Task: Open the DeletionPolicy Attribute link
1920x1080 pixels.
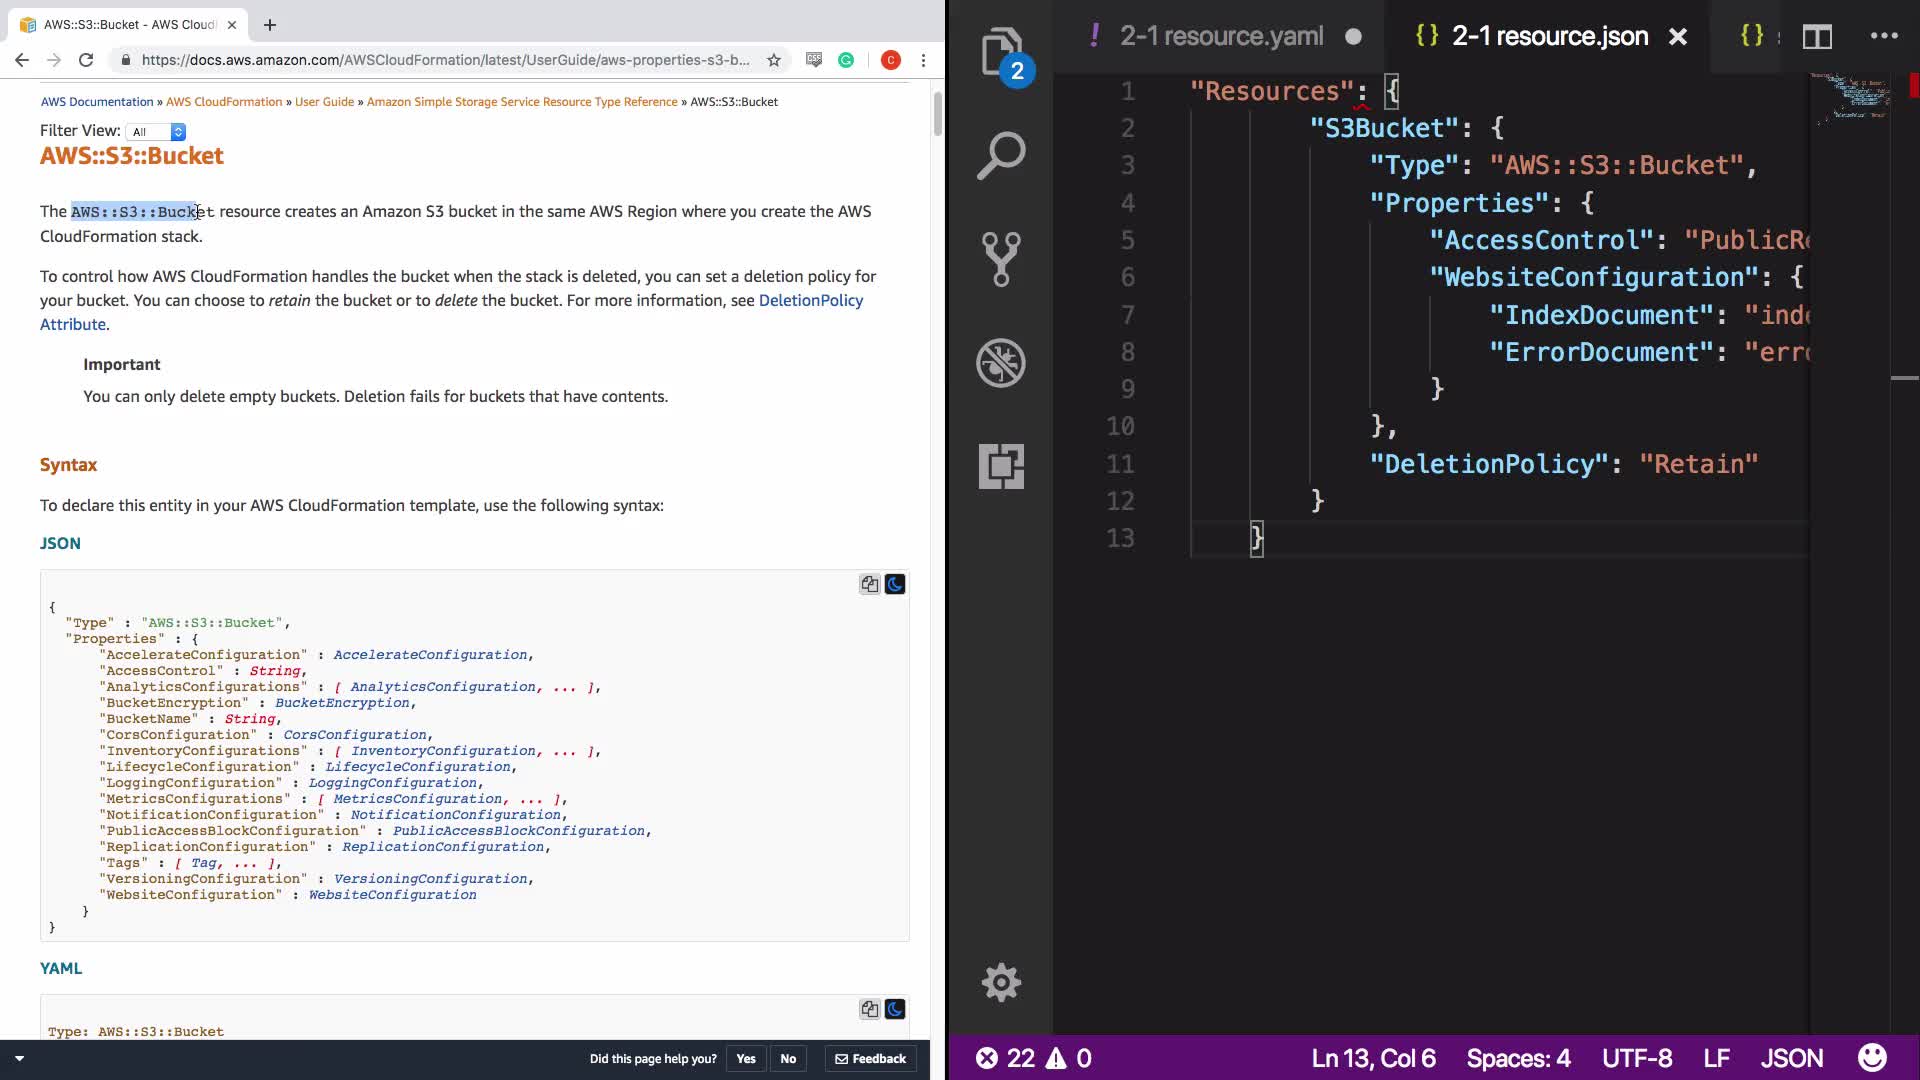Action: coord(810,300)
